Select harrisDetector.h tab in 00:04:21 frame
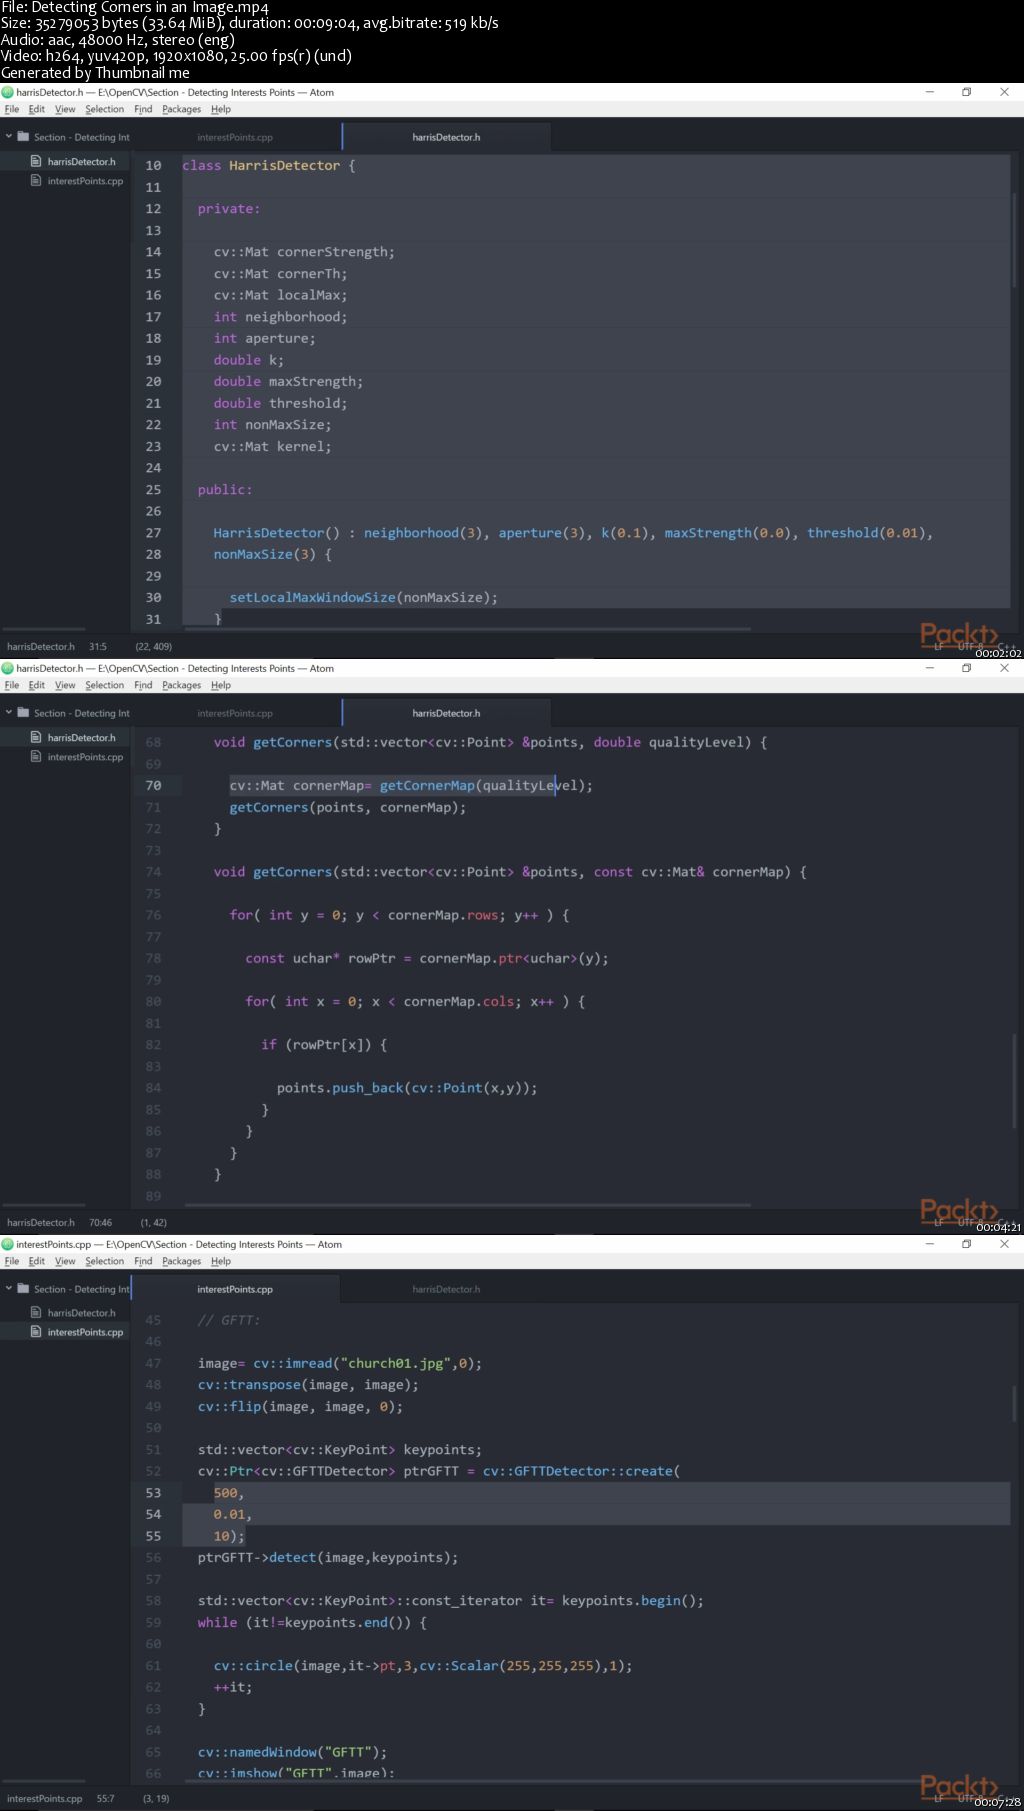1024x1811 pixels. pos(446,713)
